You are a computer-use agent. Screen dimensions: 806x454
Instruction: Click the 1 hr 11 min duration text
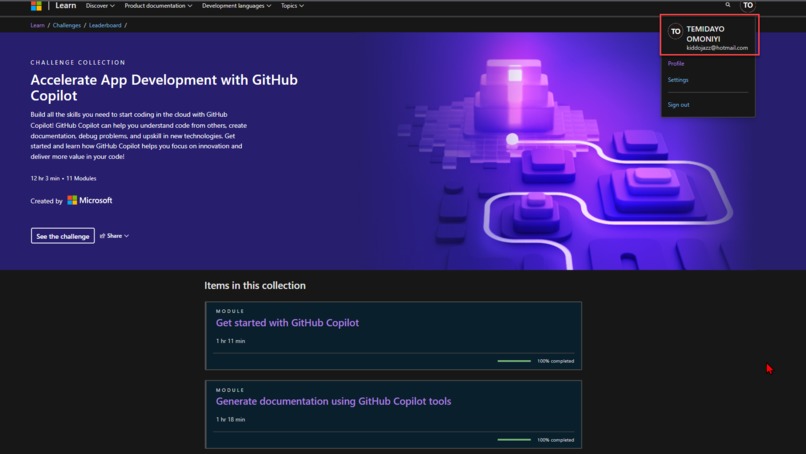click(230, 341)
